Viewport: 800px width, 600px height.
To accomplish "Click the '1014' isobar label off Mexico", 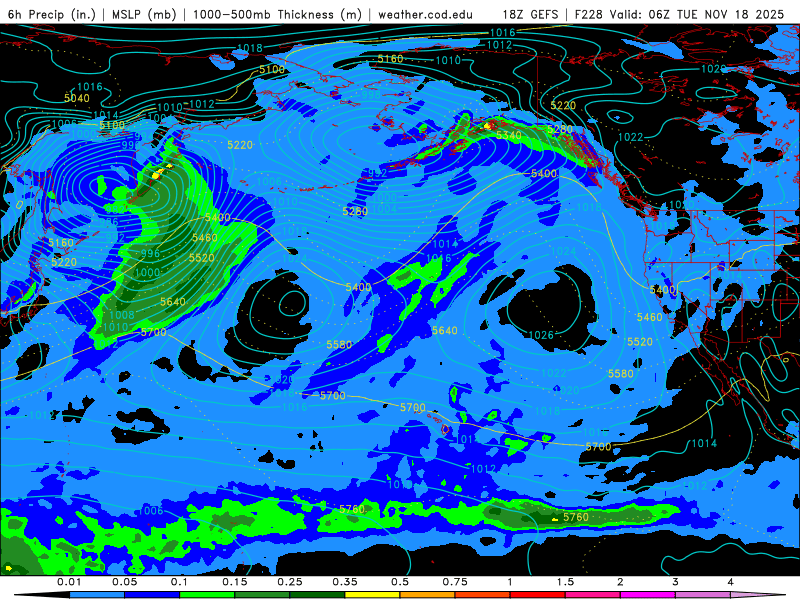I will [705, 443].
